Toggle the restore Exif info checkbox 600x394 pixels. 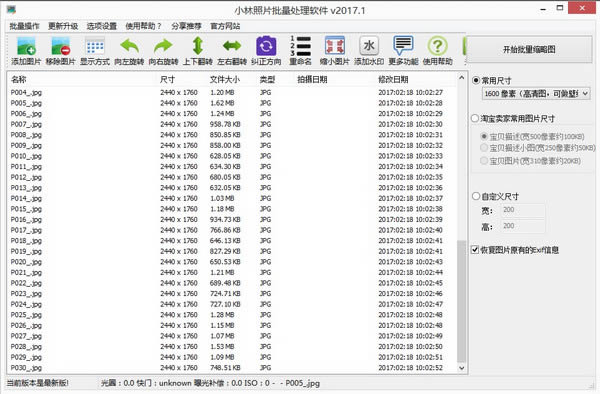(x=475, y=250)
